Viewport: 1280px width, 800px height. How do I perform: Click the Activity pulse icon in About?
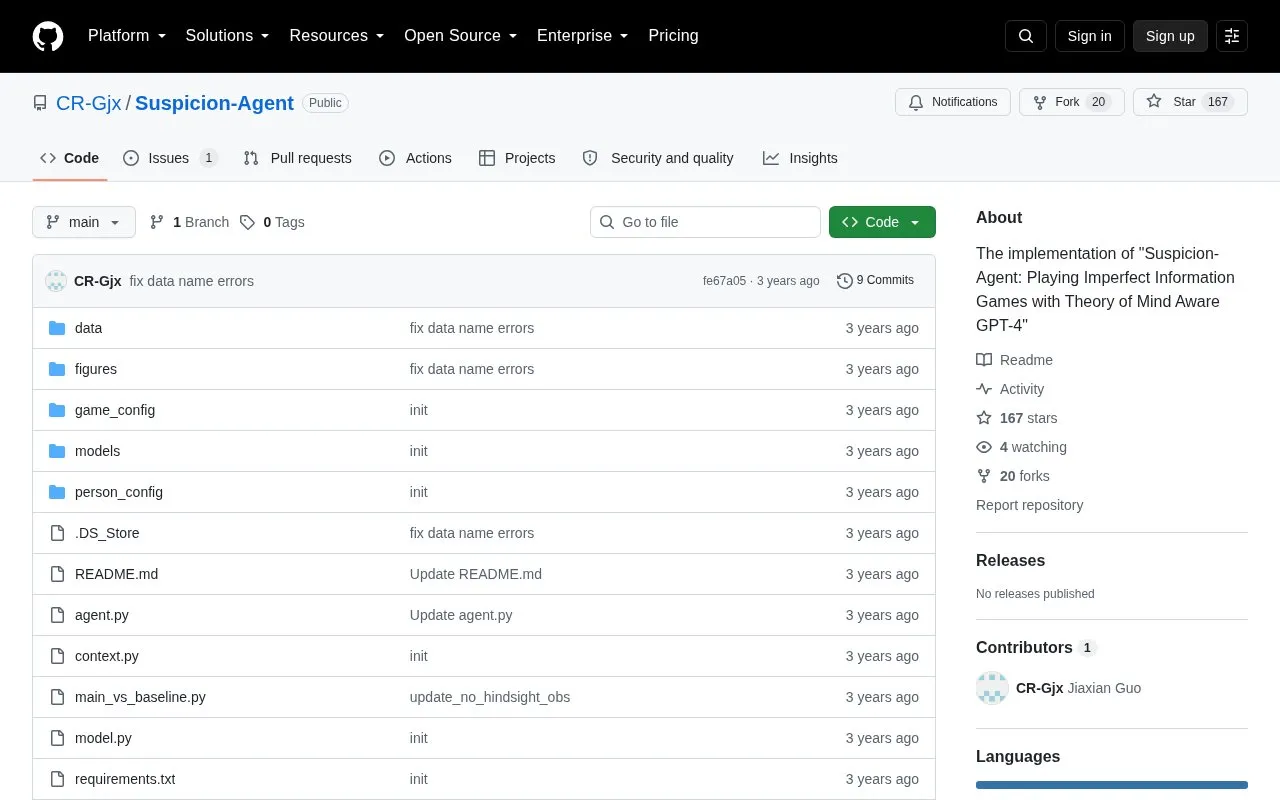tap(984, 389)
